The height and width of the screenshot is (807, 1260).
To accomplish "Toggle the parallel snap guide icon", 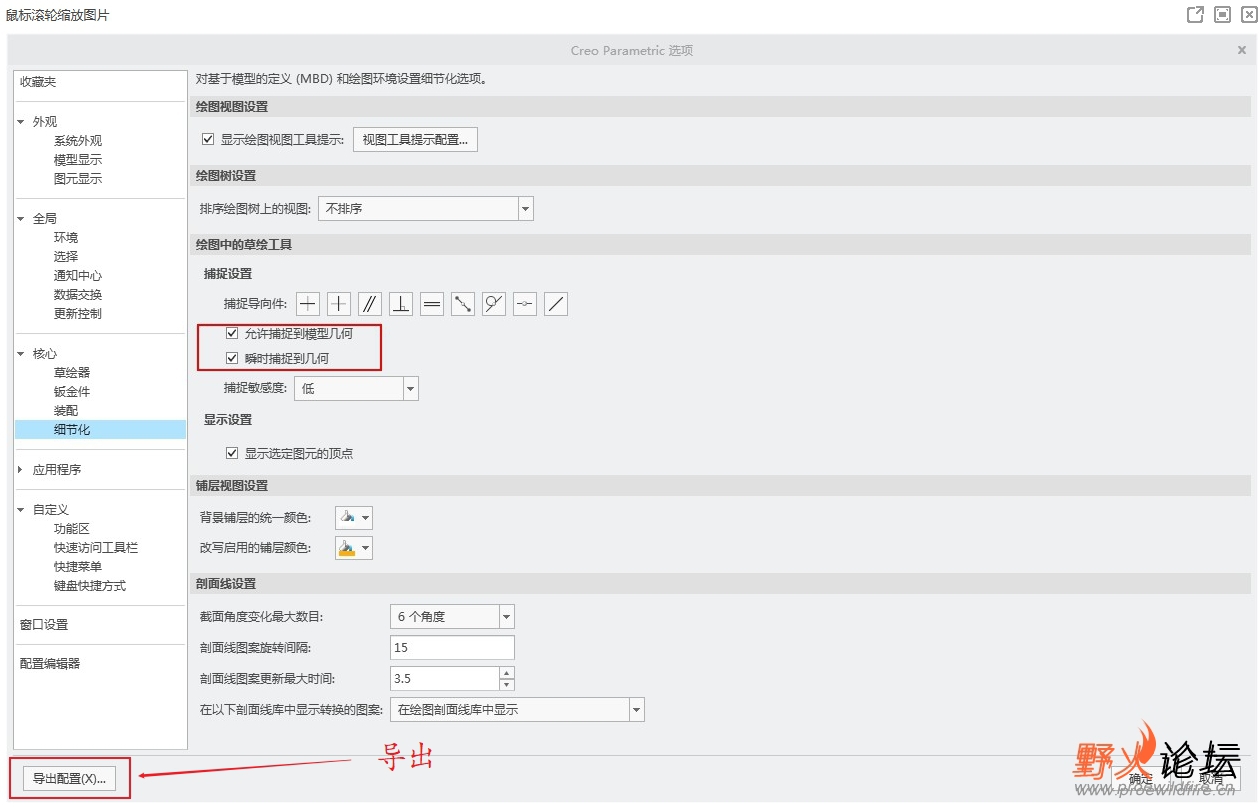I will pos(370,304).
